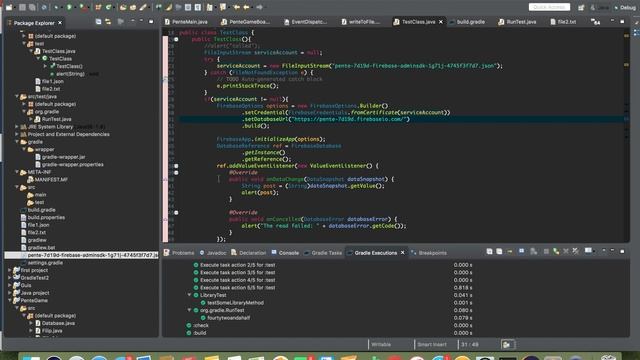Viewport: 640px width, 360px height.
Task: Close the Gradle Executions view tab
Action: [x=402, y=253]
